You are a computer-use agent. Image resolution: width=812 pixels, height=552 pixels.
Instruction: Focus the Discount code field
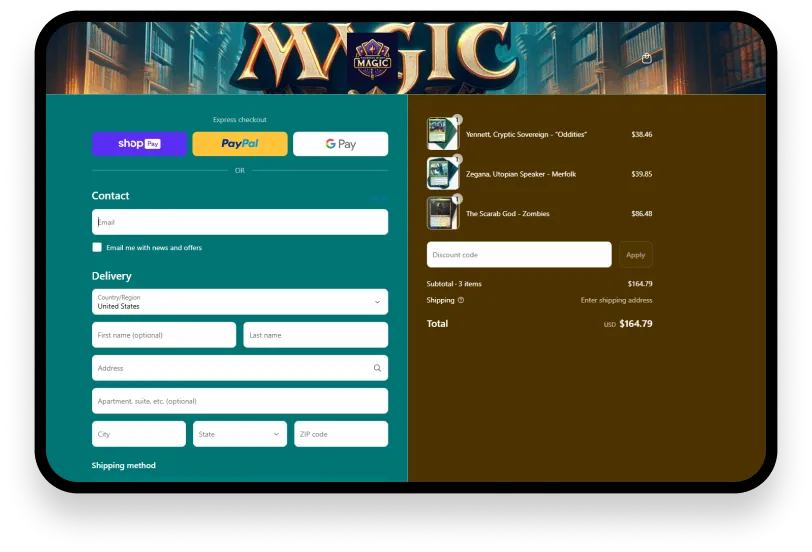[519, 255]
